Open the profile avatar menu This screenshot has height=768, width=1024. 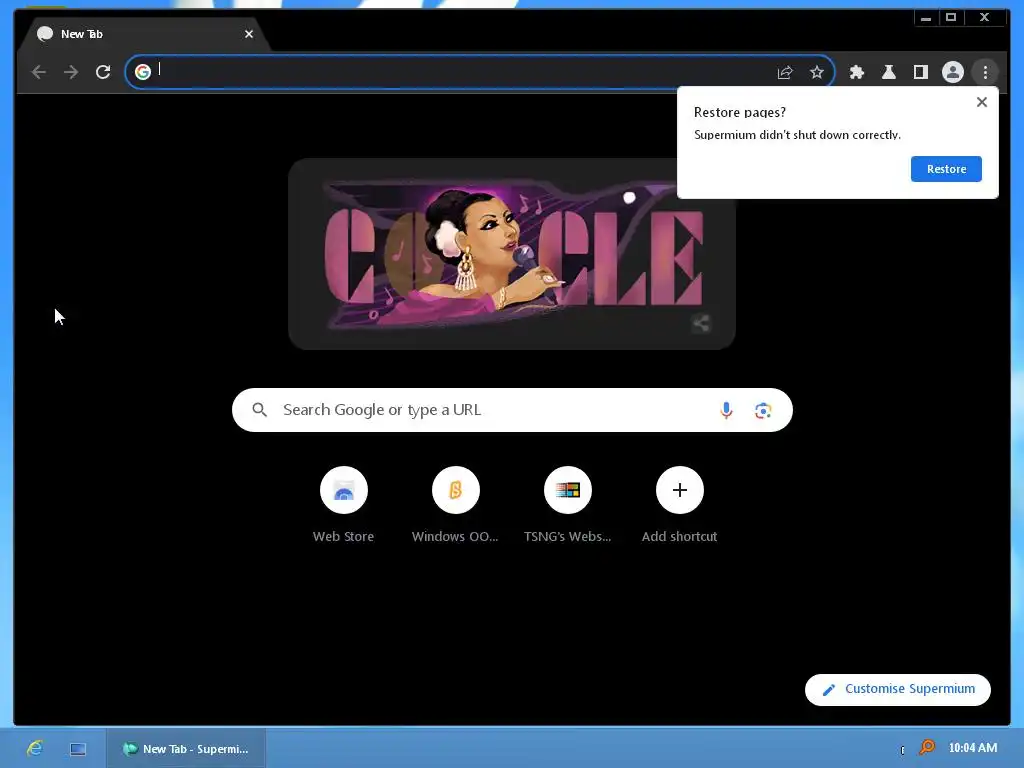click(953, 72)
